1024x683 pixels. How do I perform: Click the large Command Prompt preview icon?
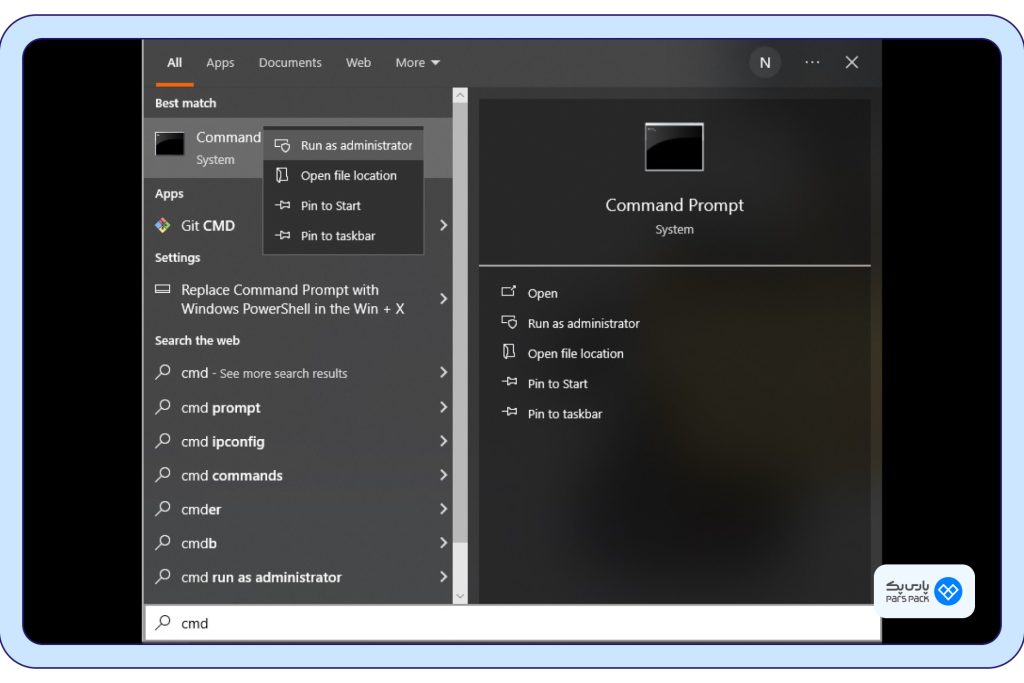tap(674, 147)
